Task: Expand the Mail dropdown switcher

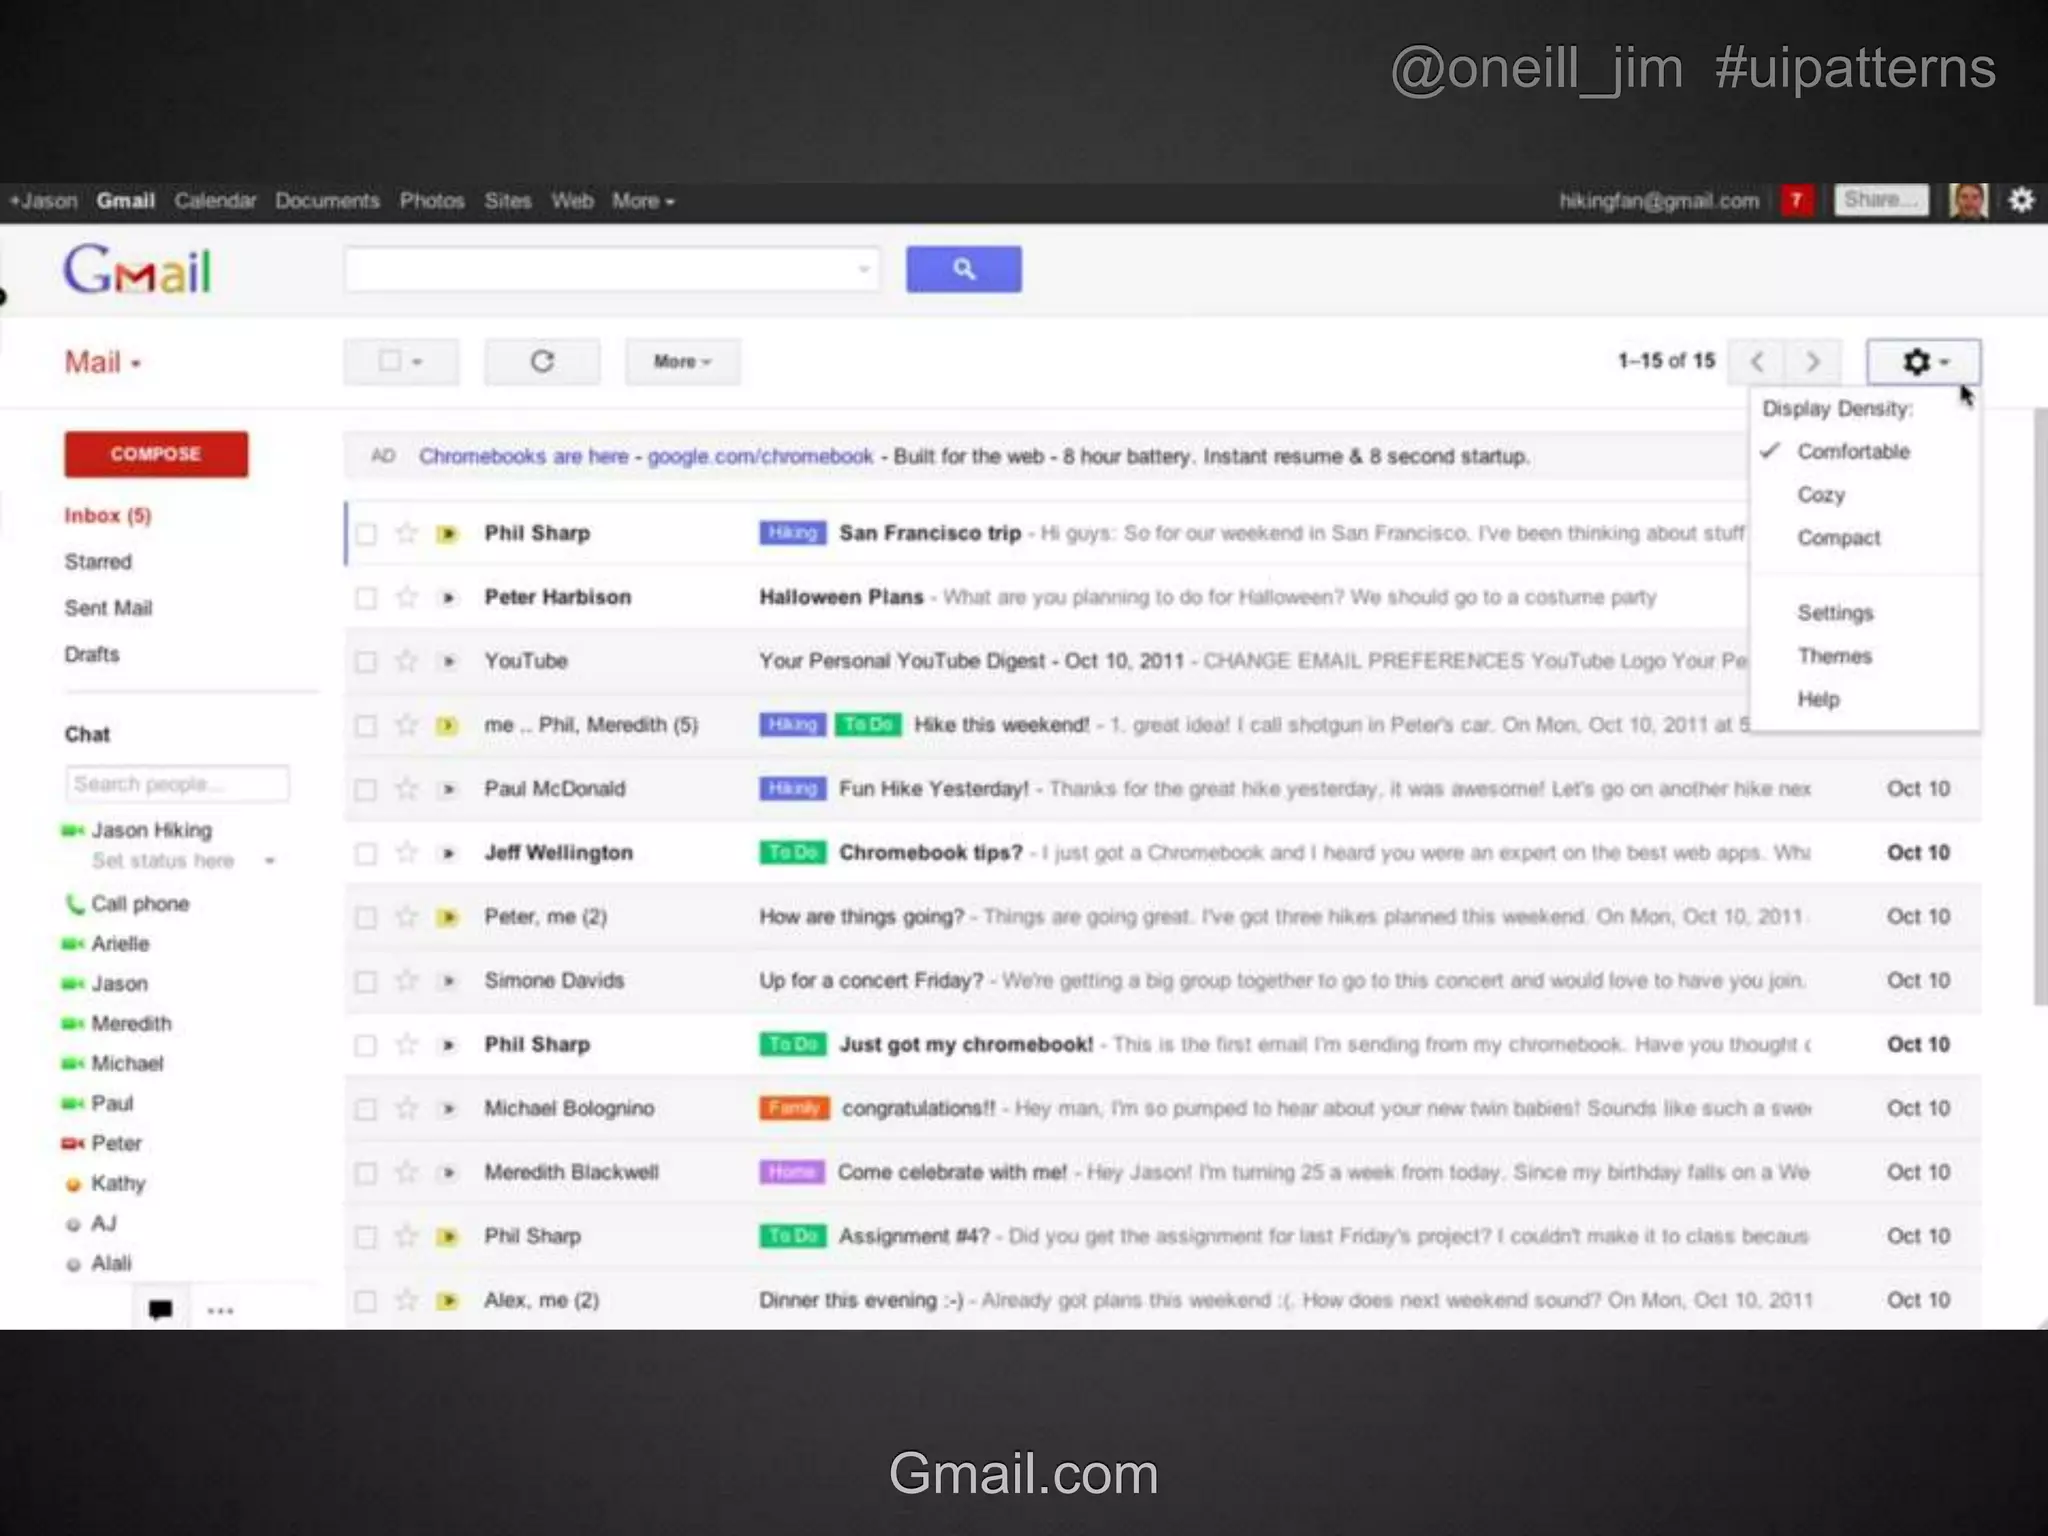Action: tap(103, 362)
